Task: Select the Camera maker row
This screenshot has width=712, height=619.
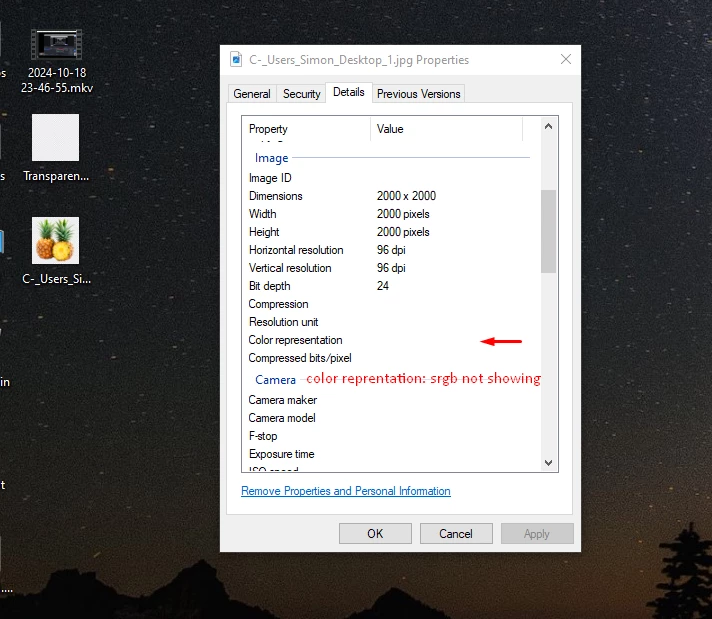Action: point(391,400)
